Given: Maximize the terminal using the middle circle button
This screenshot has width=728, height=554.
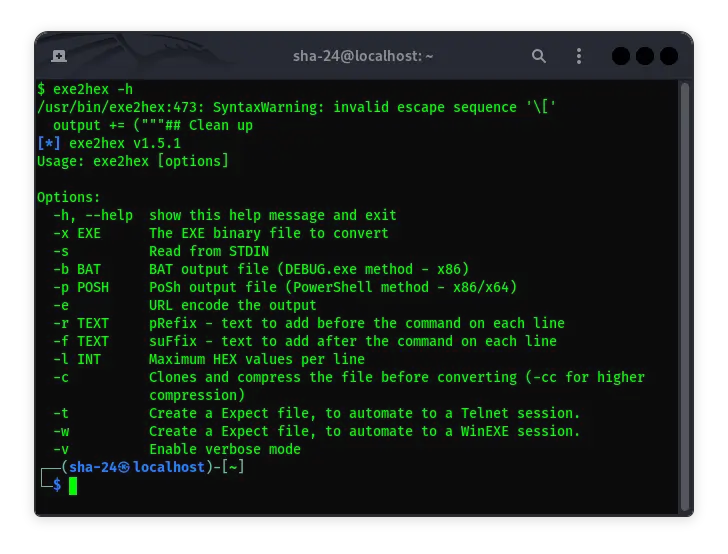Looking at the screenshot, I should tap(645, 56).
